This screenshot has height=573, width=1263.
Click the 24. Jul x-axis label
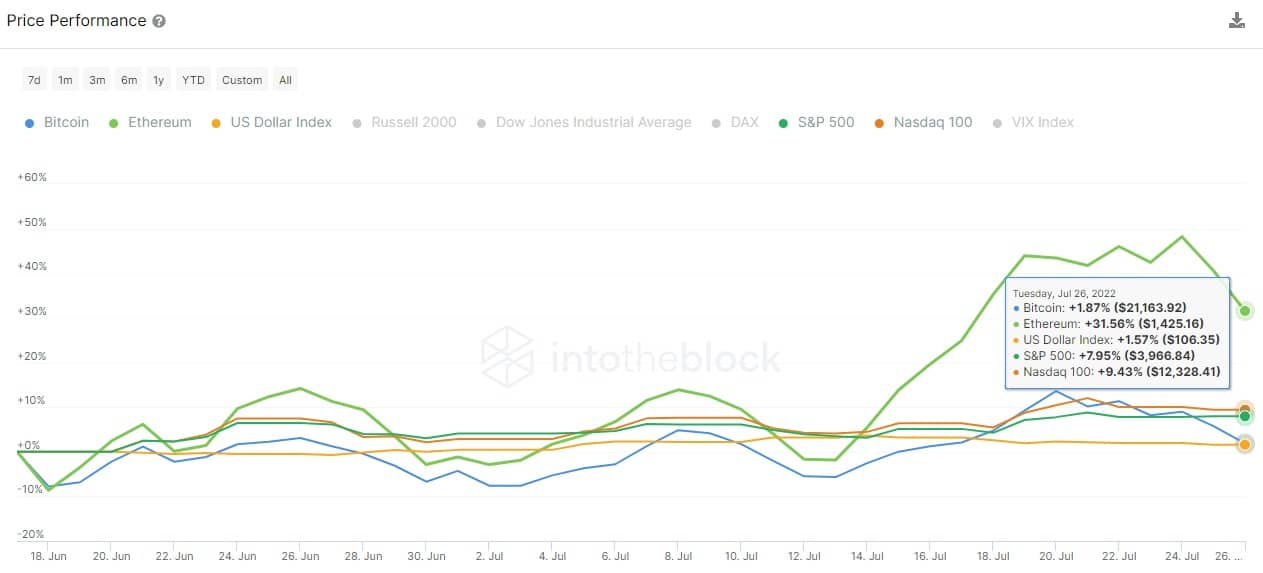[x=1182, y=556]
